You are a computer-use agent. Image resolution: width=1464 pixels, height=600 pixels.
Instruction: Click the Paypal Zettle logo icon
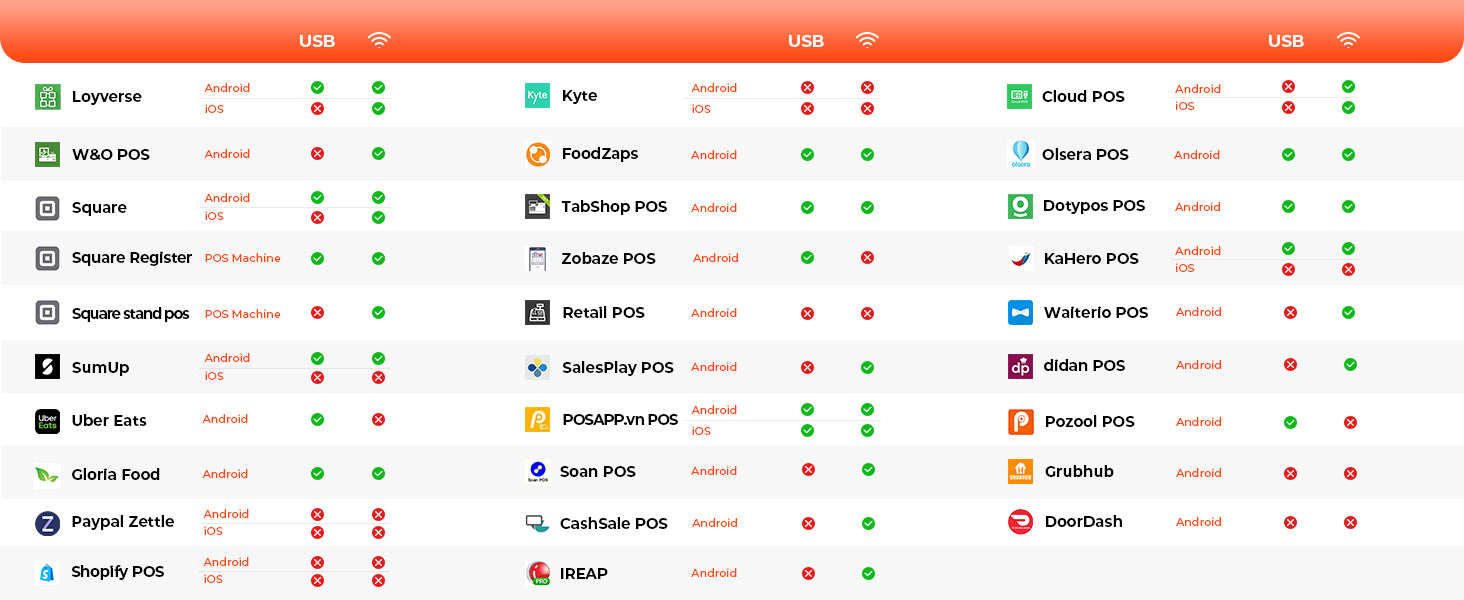(x=47, y=523)
